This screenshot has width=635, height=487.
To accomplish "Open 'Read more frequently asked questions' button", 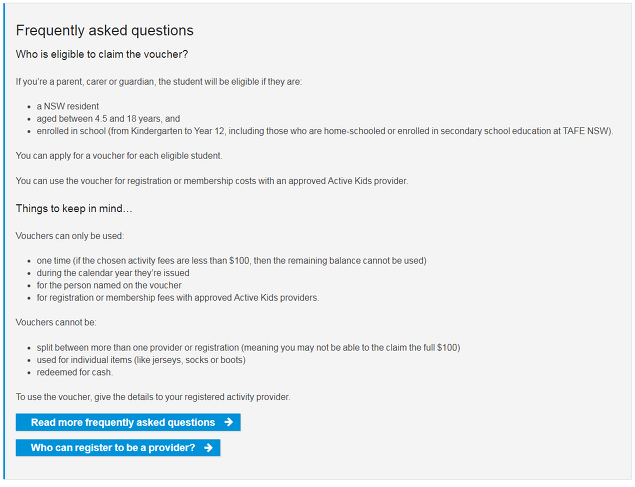I will [128, 422].
